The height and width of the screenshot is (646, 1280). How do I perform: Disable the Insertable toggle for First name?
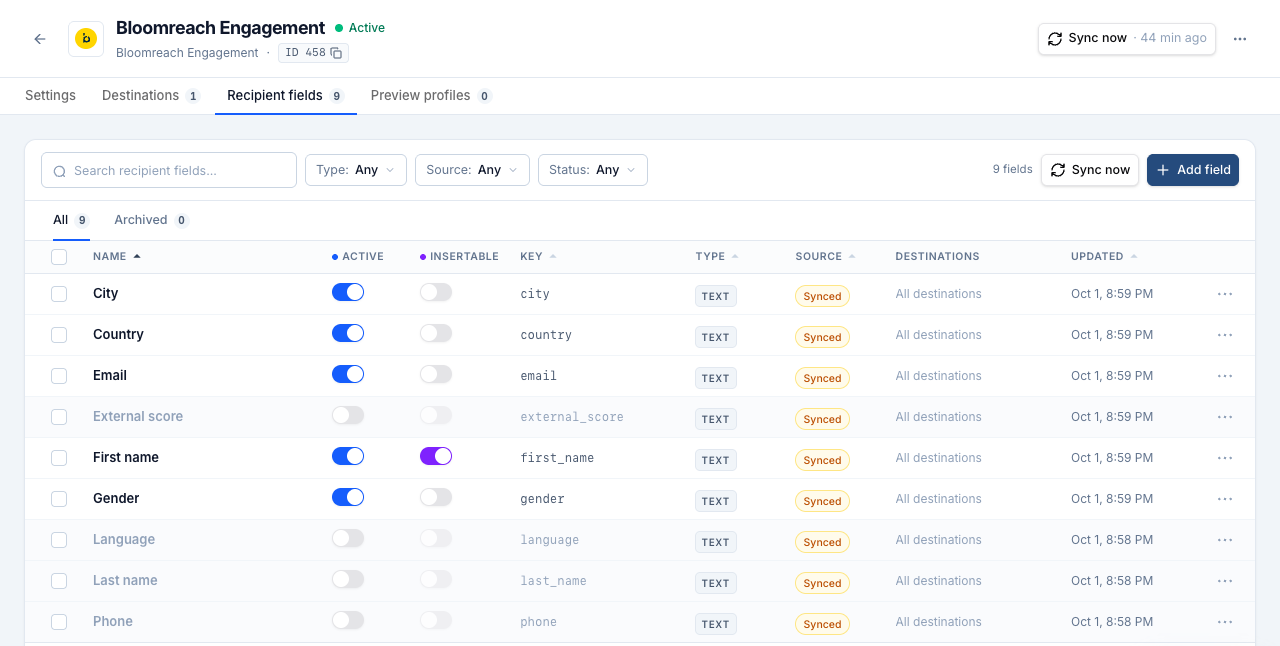coord(436,456)
